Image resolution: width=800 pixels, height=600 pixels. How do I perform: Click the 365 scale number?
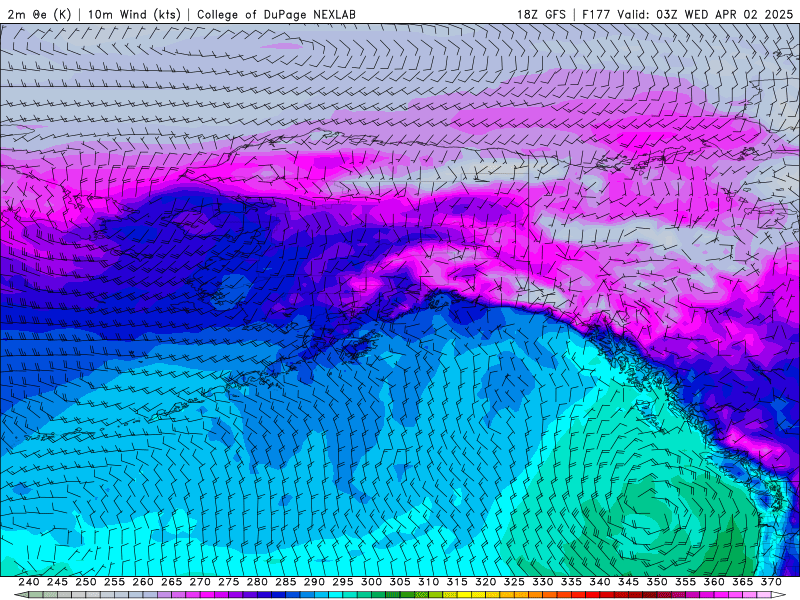point(743,582)
